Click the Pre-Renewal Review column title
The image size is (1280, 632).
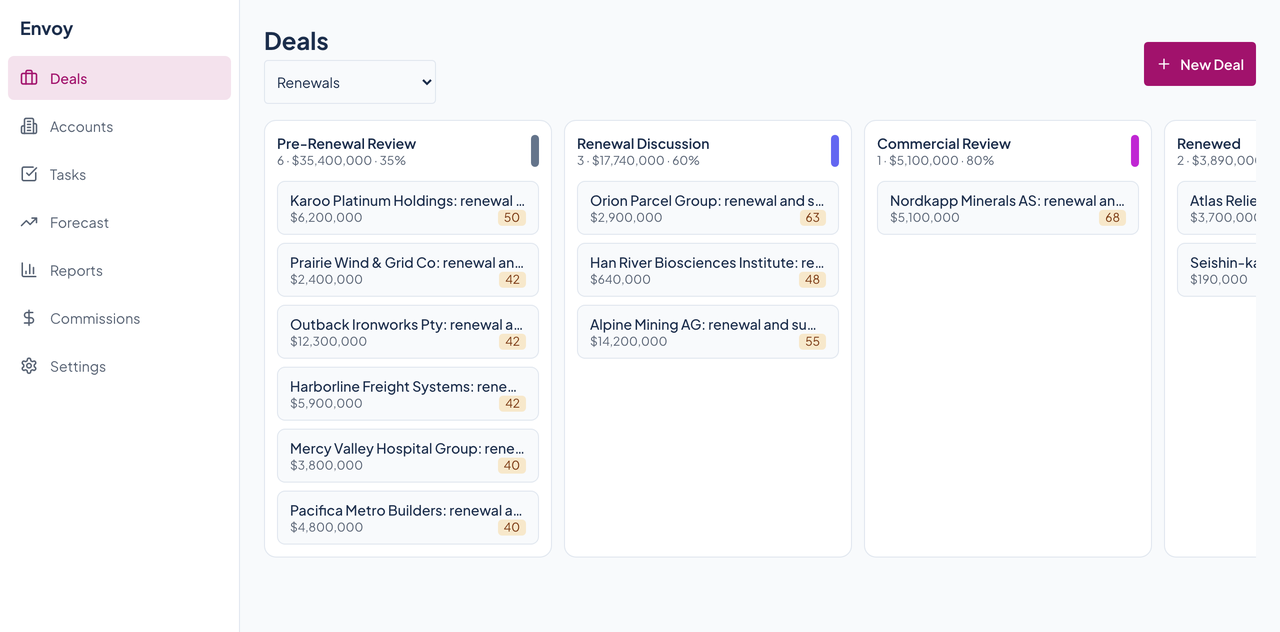tap(346, 144)
